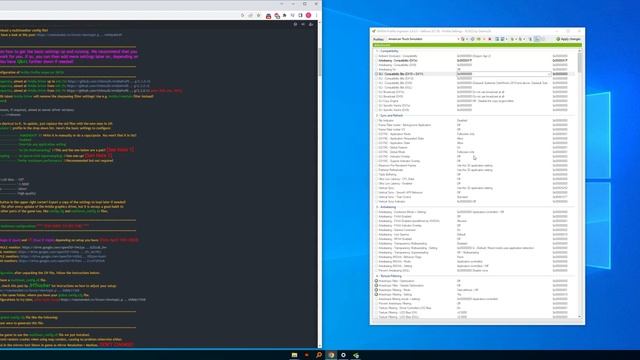This screenshot has height=360, width=640.
Task: Click the Profile Inspector scroll-down arrow
Action: point(580,317)
